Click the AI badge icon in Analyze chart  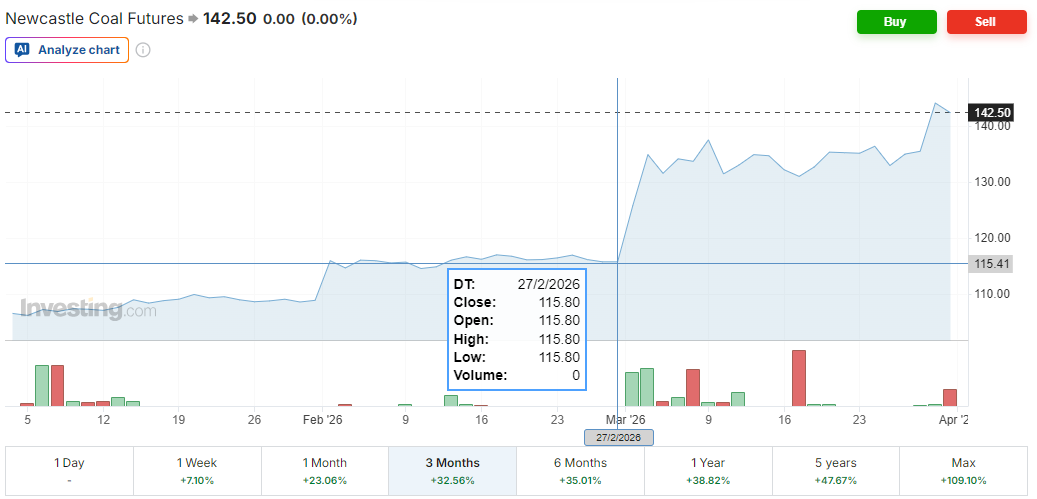point(22,50)
